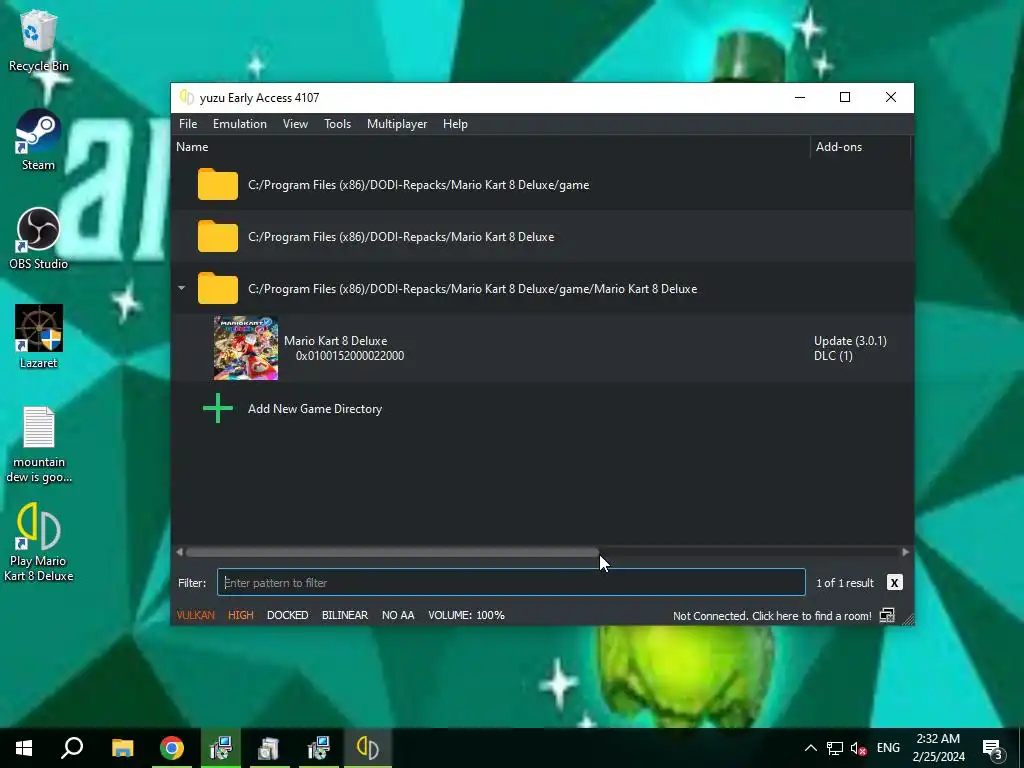Screen dimensions: 1024x768
Task: Select the Mario Kart 8 Deluxe cover thumbnail
Action: pyautogui.click(x=246, y=348)
